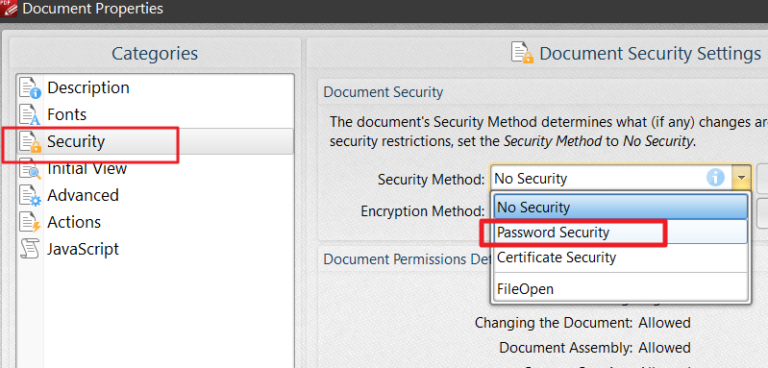Click the Advanced gear document icon
Viewport: 768px width, 368px height.
click(x=30, y=196)
